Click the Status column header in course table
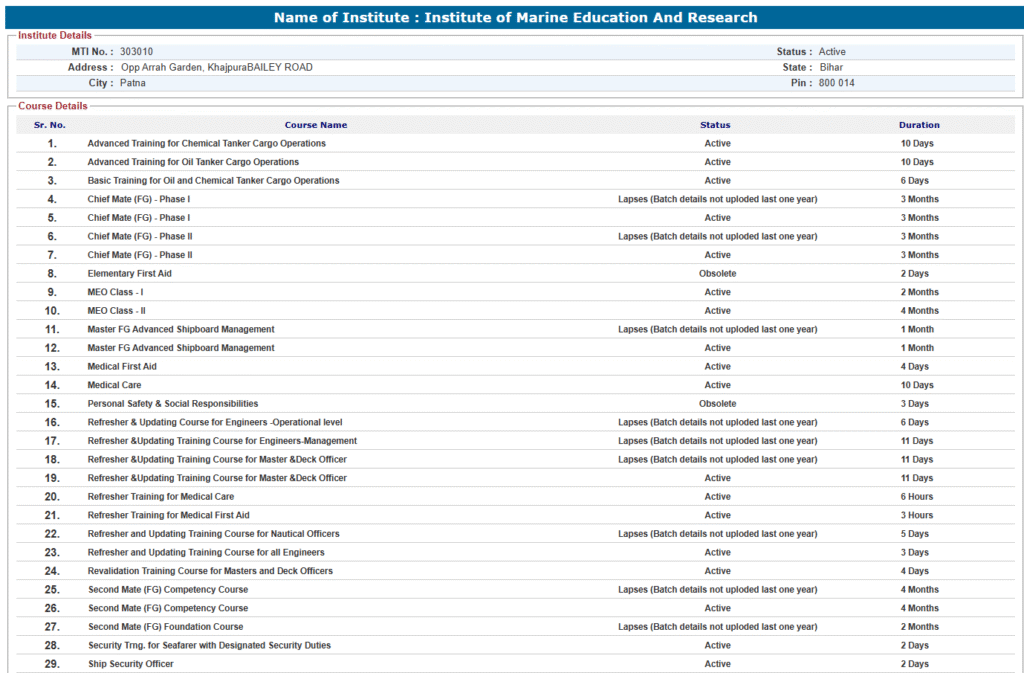Viewport: 1024px width, 673px height. click(x=715, y=125)
